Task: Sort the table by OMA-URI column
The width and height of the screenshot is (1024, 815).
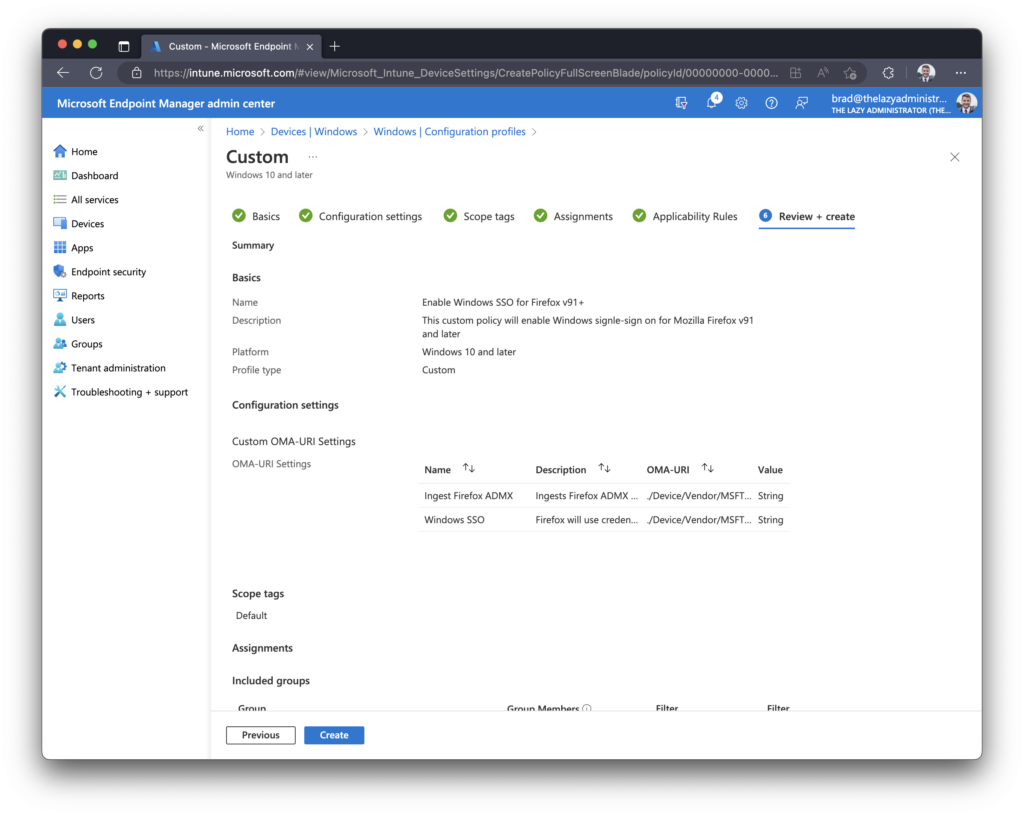Action: tap(708, 468)
